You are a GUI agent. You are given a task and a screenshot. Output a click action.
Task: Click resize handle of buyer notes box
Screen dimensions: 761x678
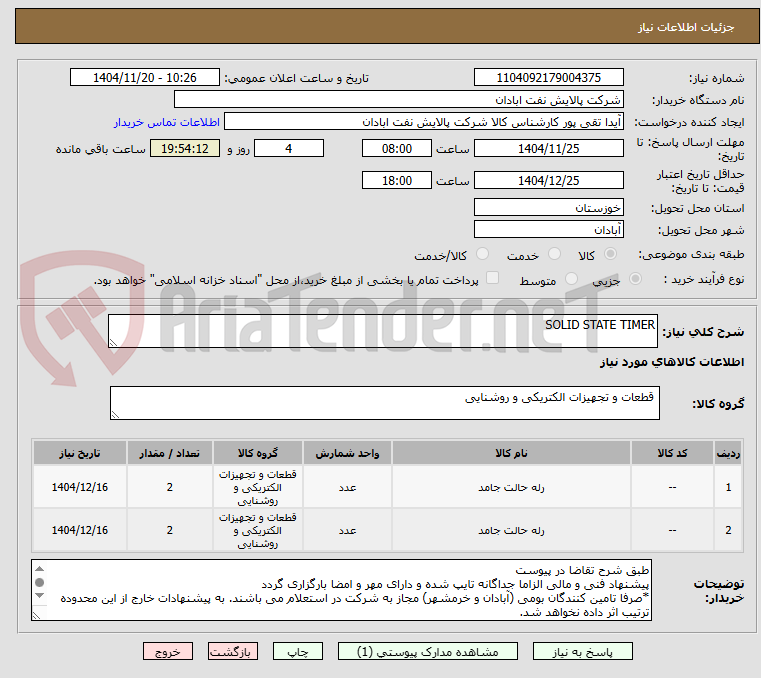click(37, 615)
